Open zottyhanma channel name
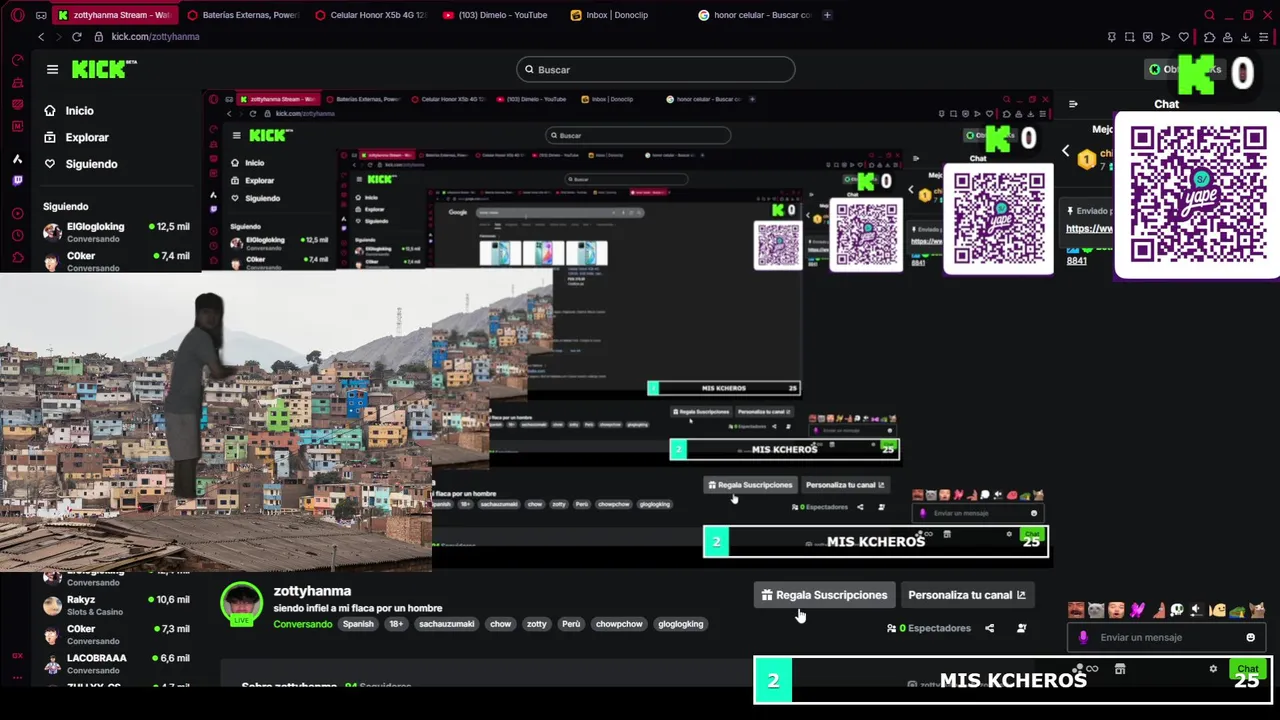Viewport: 1280px width, 720px height. [x=312, y=591]
